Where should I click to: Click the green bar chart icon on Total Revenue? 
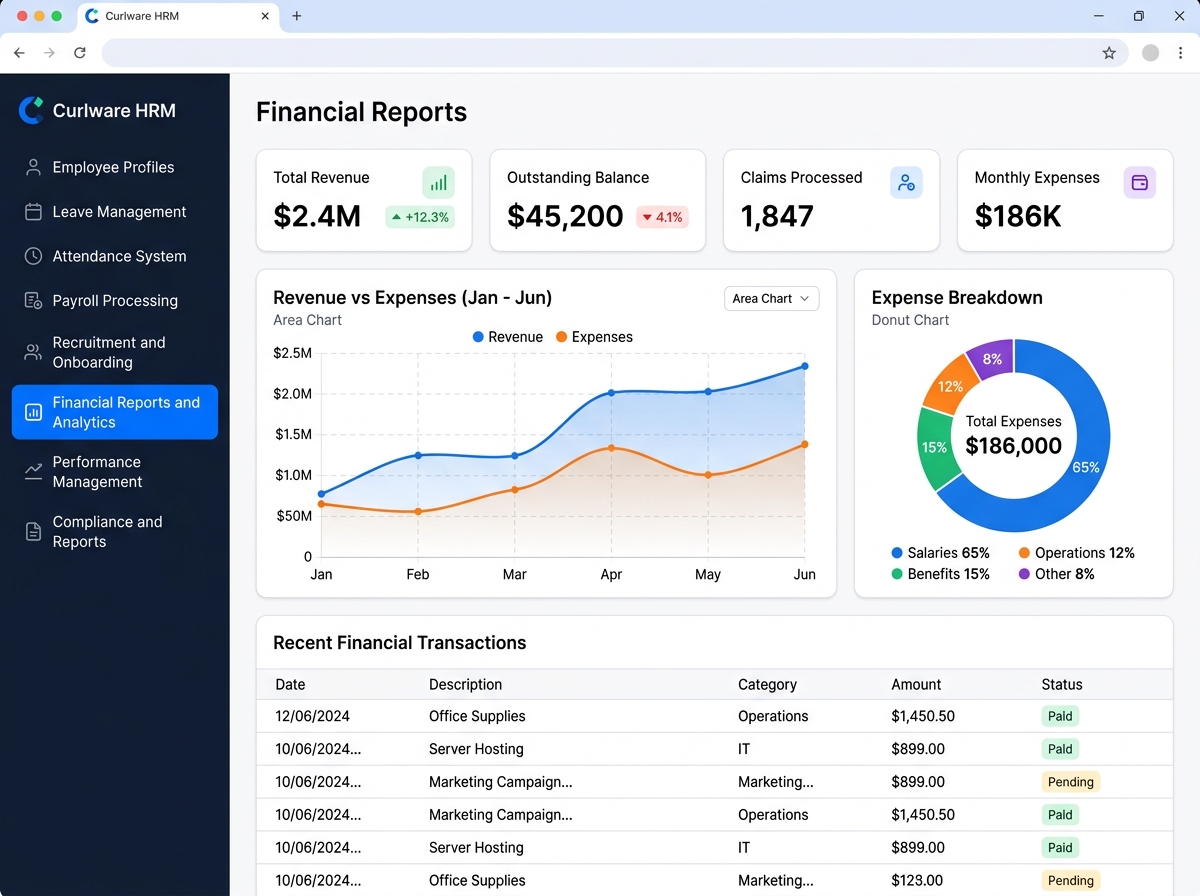tap(438, 183)
